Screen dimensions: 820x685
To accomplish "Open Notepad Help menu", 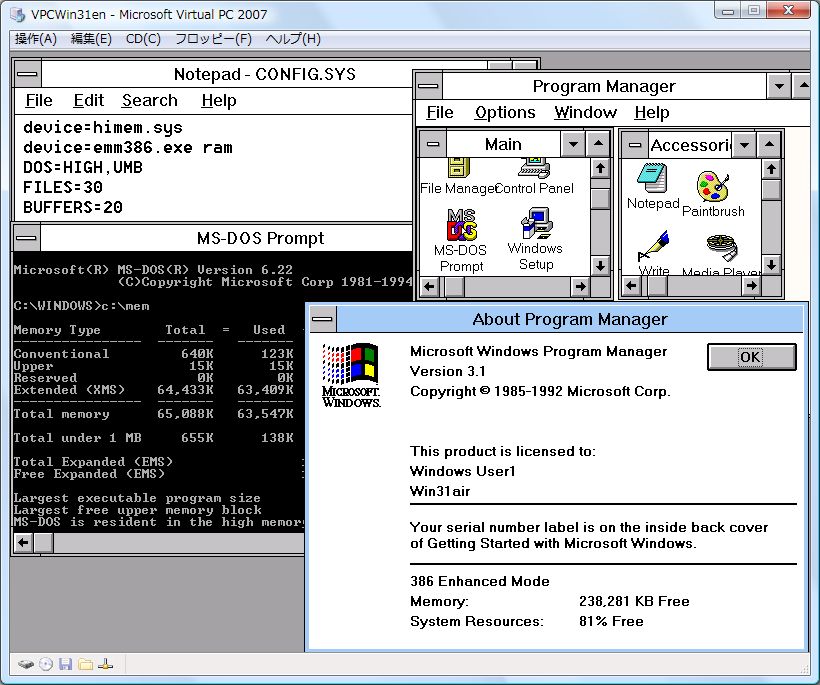I will pos(219,100).
